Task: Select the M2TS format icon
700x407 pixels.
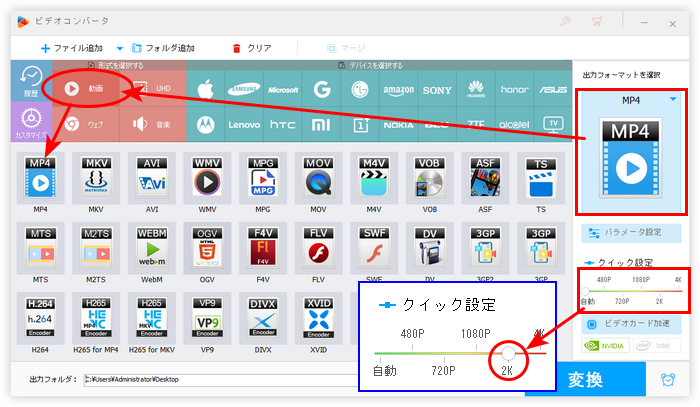Action: (x=96, y=248)
